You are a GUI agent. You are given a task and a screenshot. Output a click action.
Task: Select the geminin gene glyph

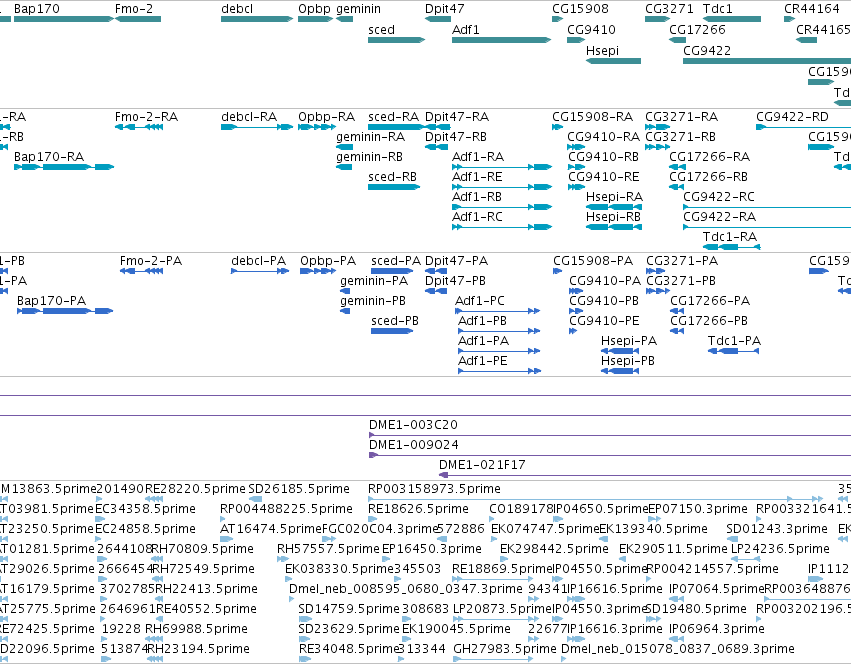pos(344,19)
